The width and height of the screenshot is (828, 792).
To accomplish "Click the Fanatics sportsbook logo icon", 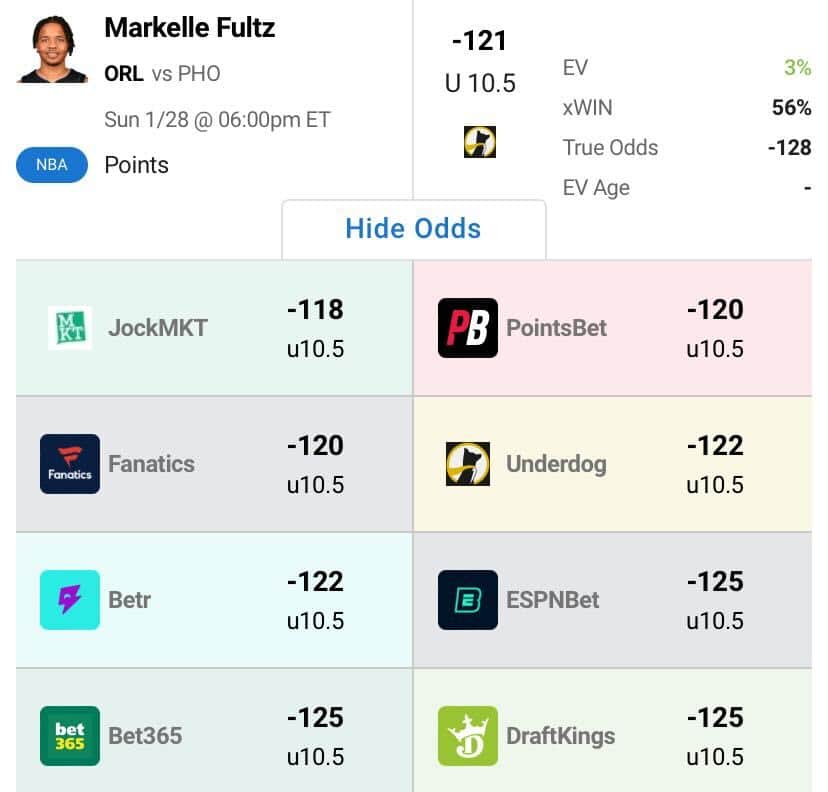I will pos(70,464).
